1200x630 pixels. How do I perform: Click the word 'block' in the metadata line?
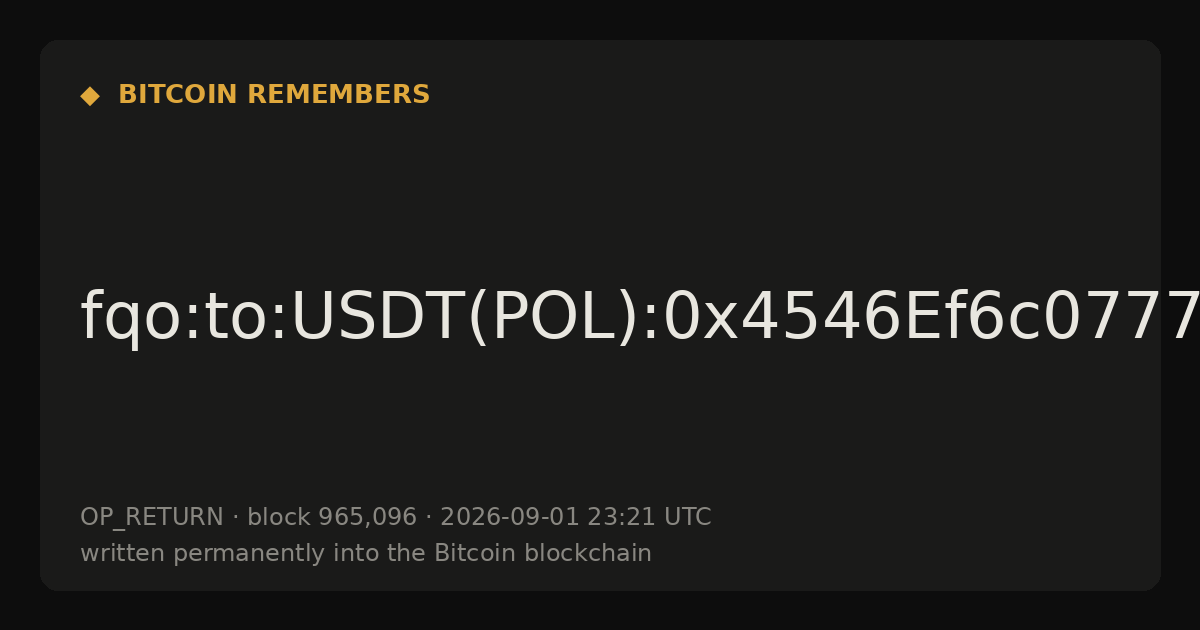[x=279, y=517]
